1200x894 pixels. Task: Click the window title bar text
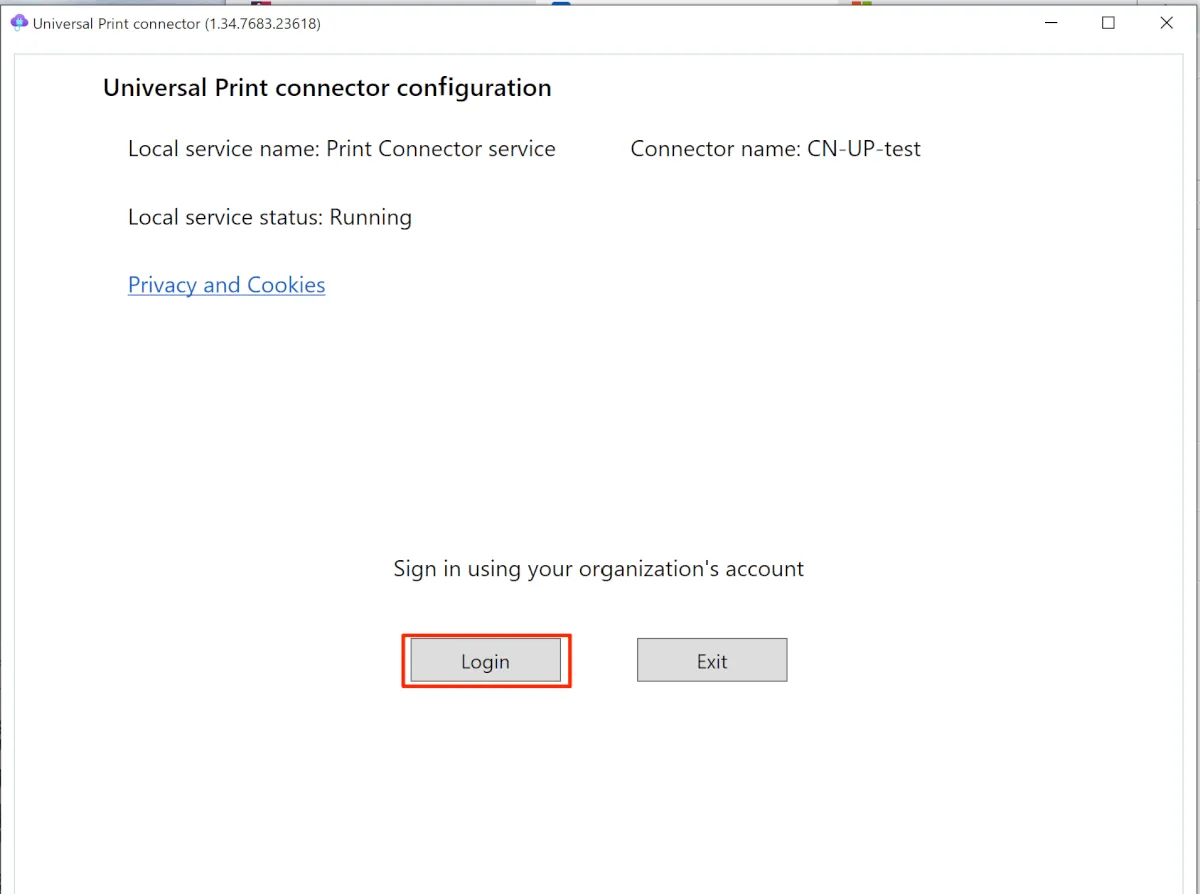pos(117,24)
